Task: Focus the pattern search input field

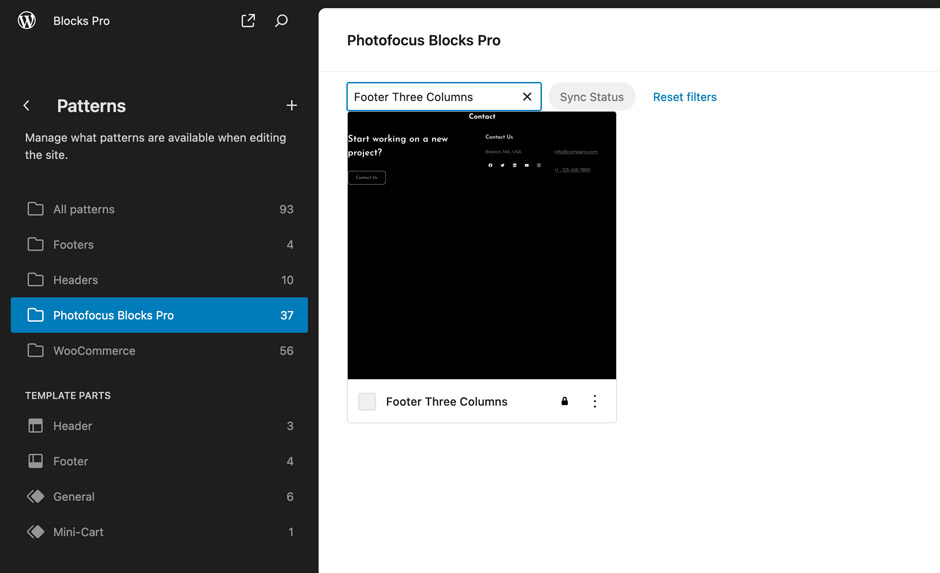Action: [433, 97]
